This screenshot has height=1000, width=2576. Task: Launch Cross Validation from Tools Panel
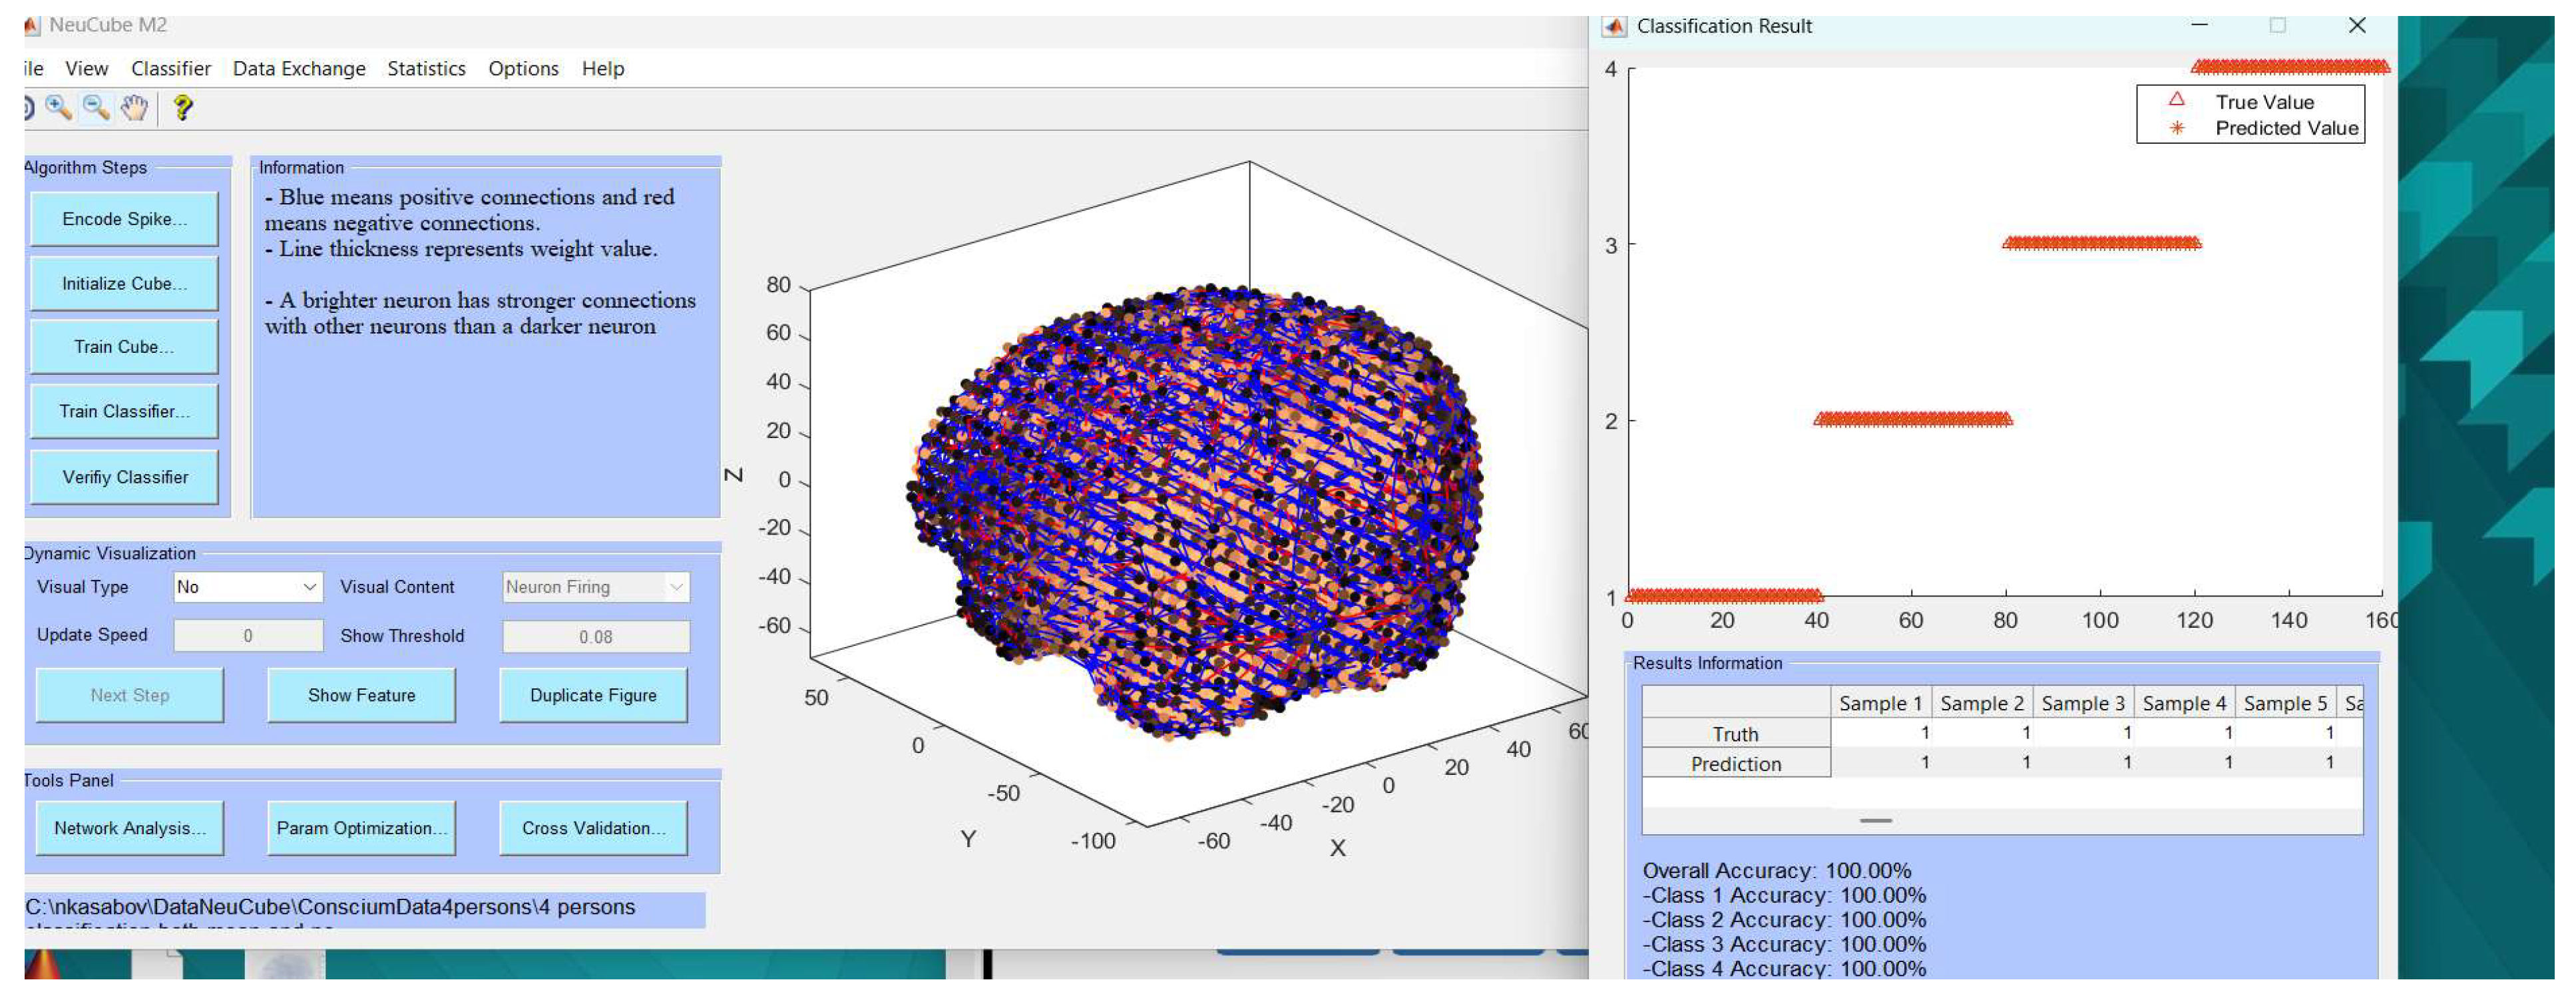coord(594,828)
